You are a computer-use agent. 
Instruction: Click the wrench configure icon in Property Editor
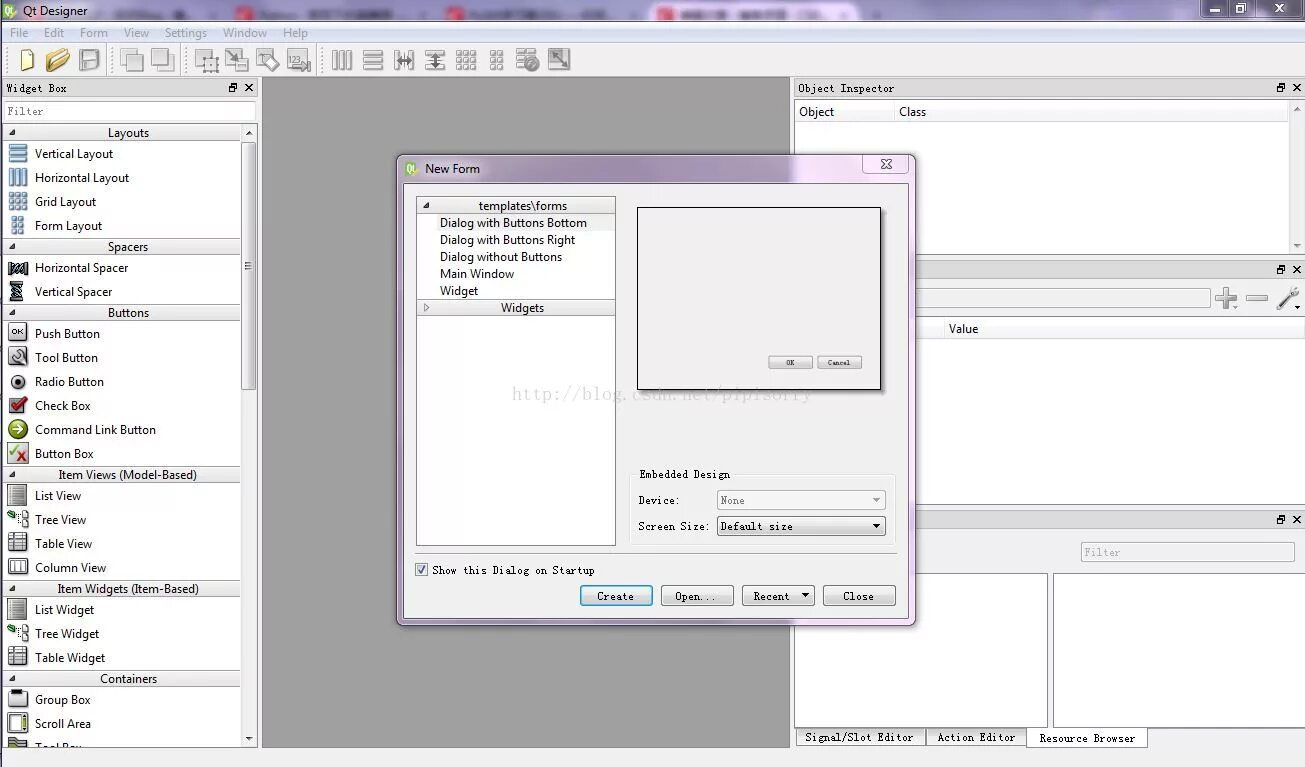(1288, 298)
